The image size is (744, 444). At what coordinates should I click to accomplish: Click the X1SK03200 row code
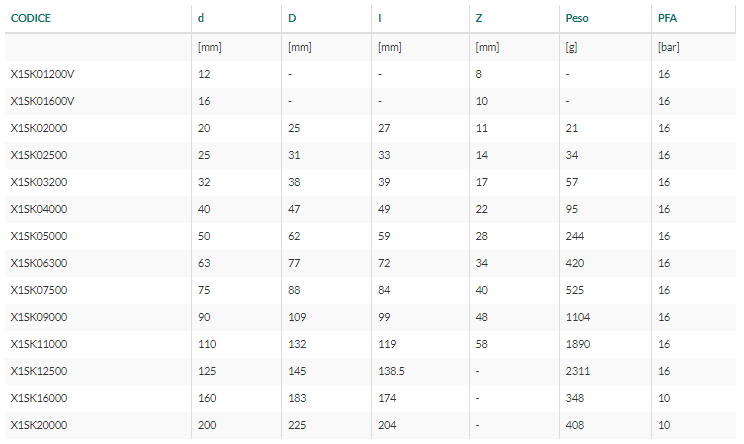39,182
